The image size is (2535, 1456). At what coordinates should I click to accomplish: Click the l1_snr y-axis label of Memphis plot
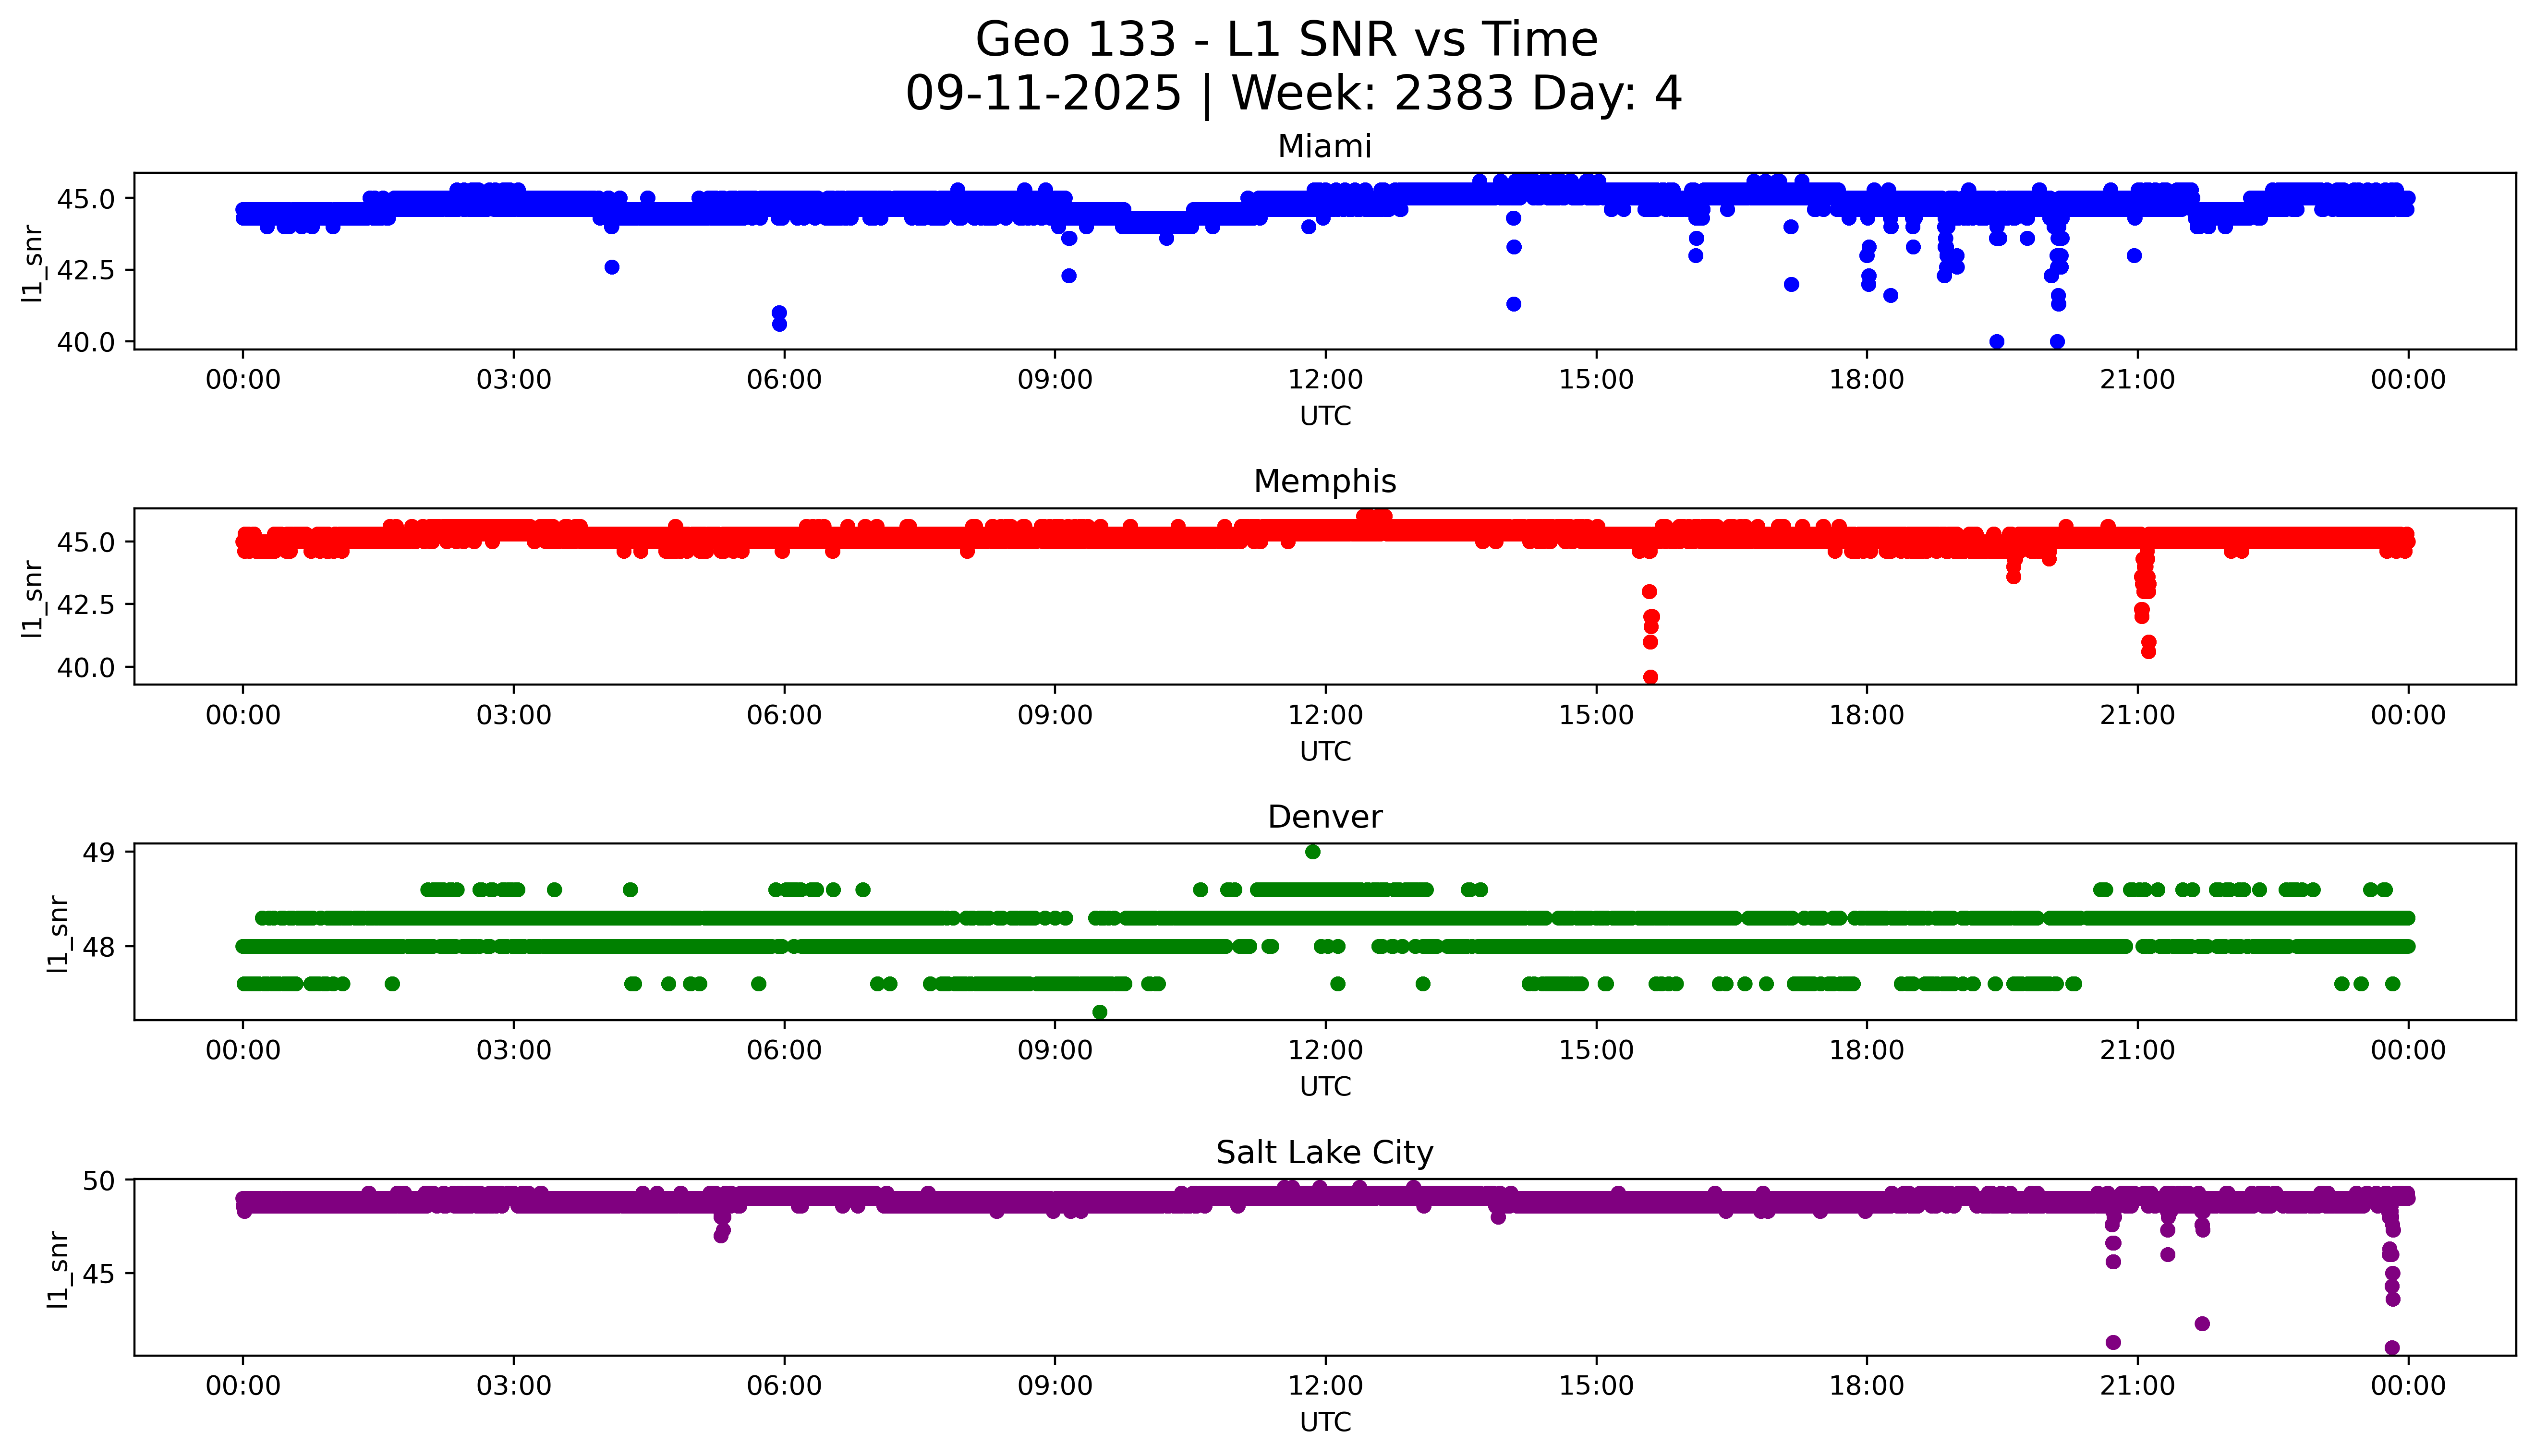click(x=32, y=599)
